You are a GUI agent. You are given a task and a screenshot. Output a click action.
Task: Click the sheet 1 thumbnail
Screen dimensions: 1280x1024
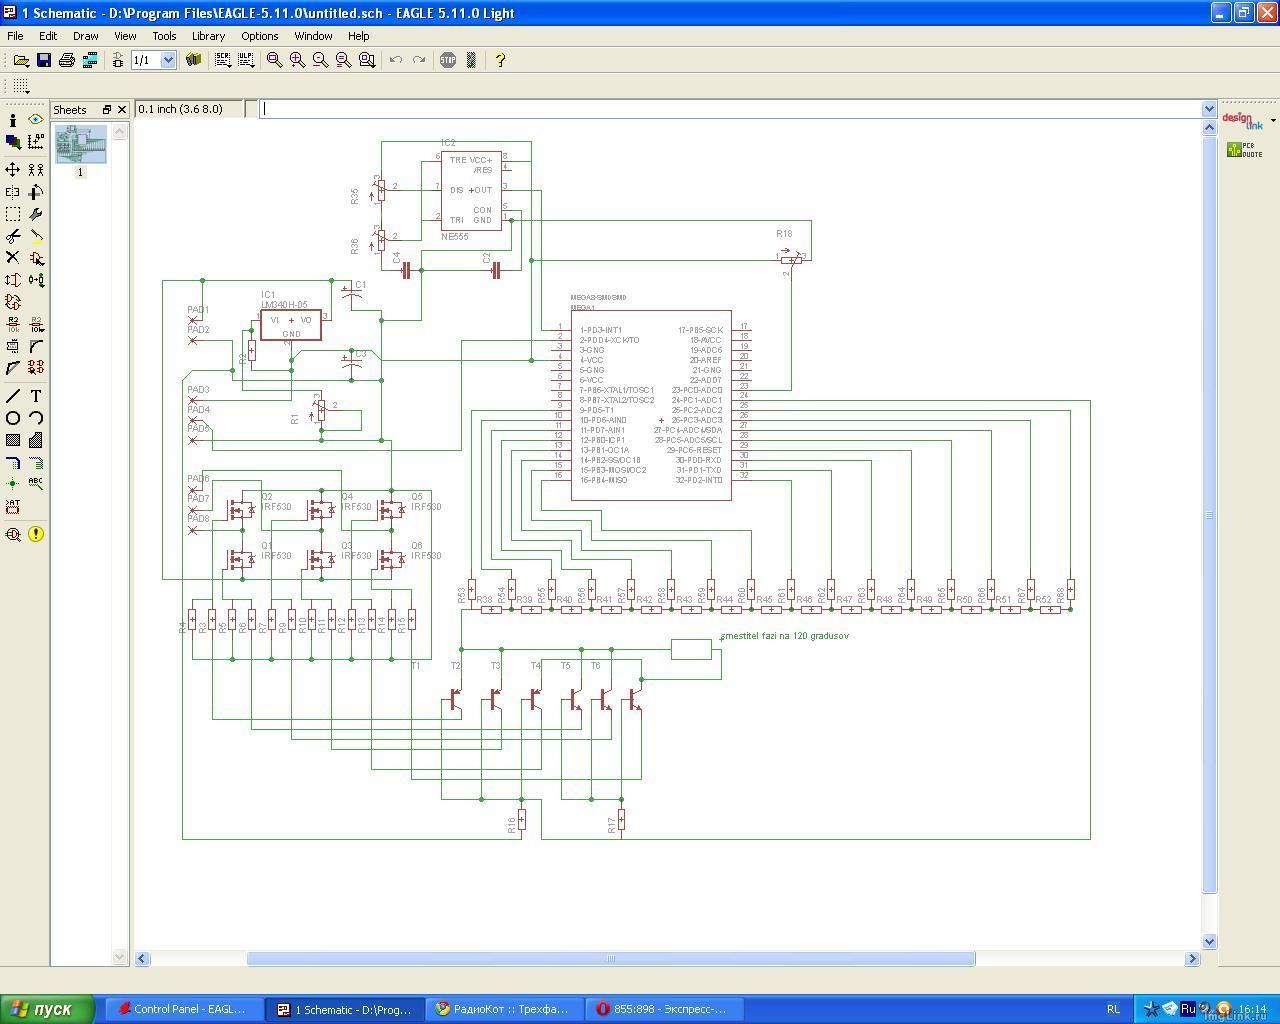pyautogui.click(x=81, y=145)
